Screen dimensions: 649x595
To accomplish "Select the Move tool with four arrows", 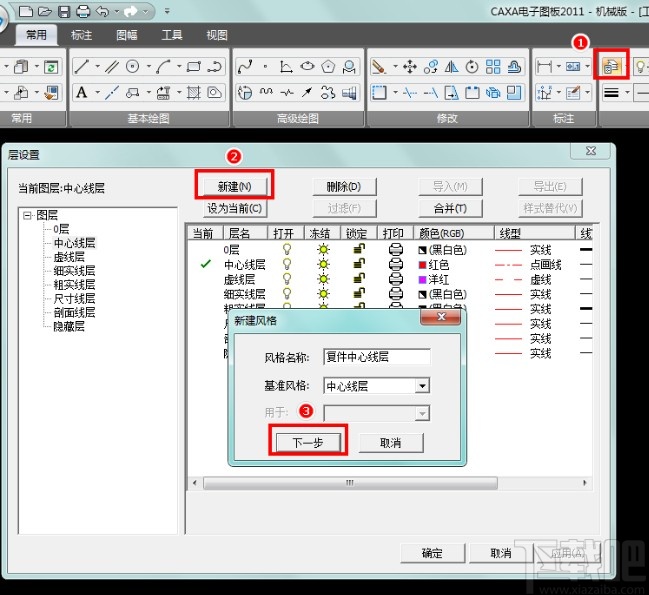I will [x=410, y=66].
